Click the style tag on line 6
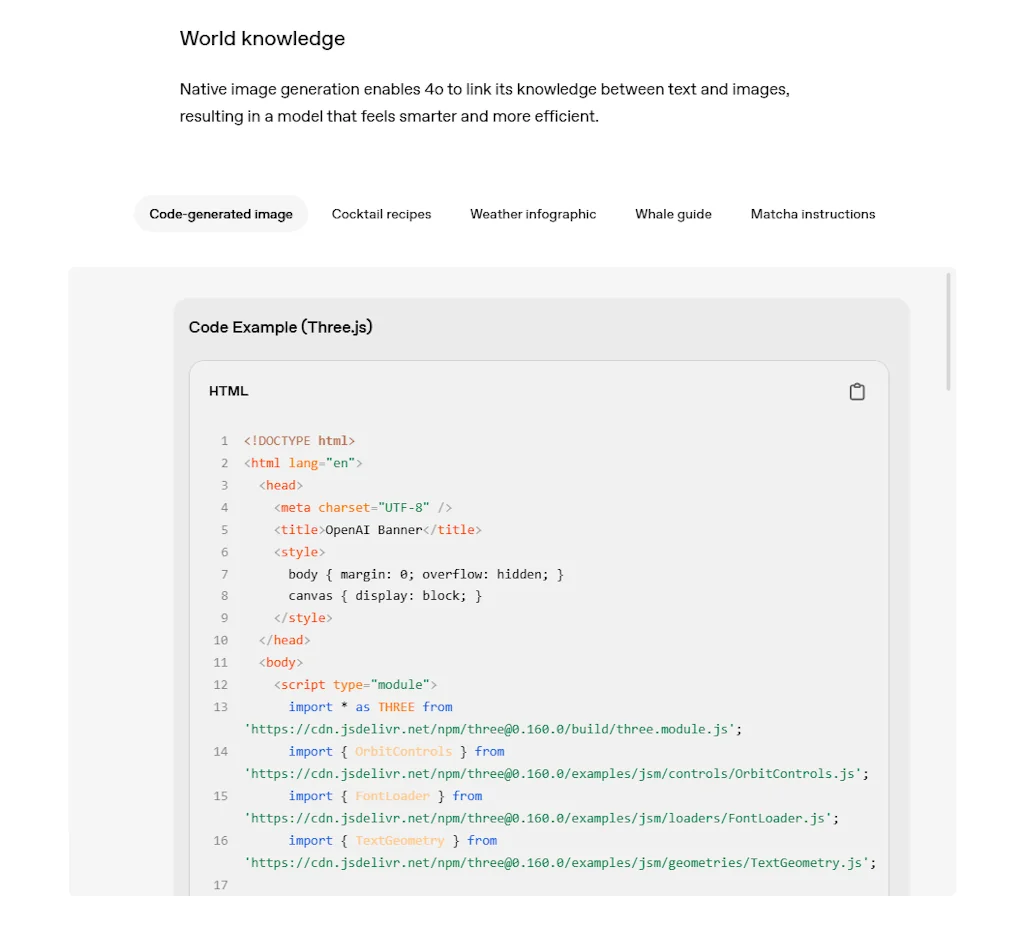Image resolution: width=1024 pixels, height=929 pixels. tap(299, 551)
